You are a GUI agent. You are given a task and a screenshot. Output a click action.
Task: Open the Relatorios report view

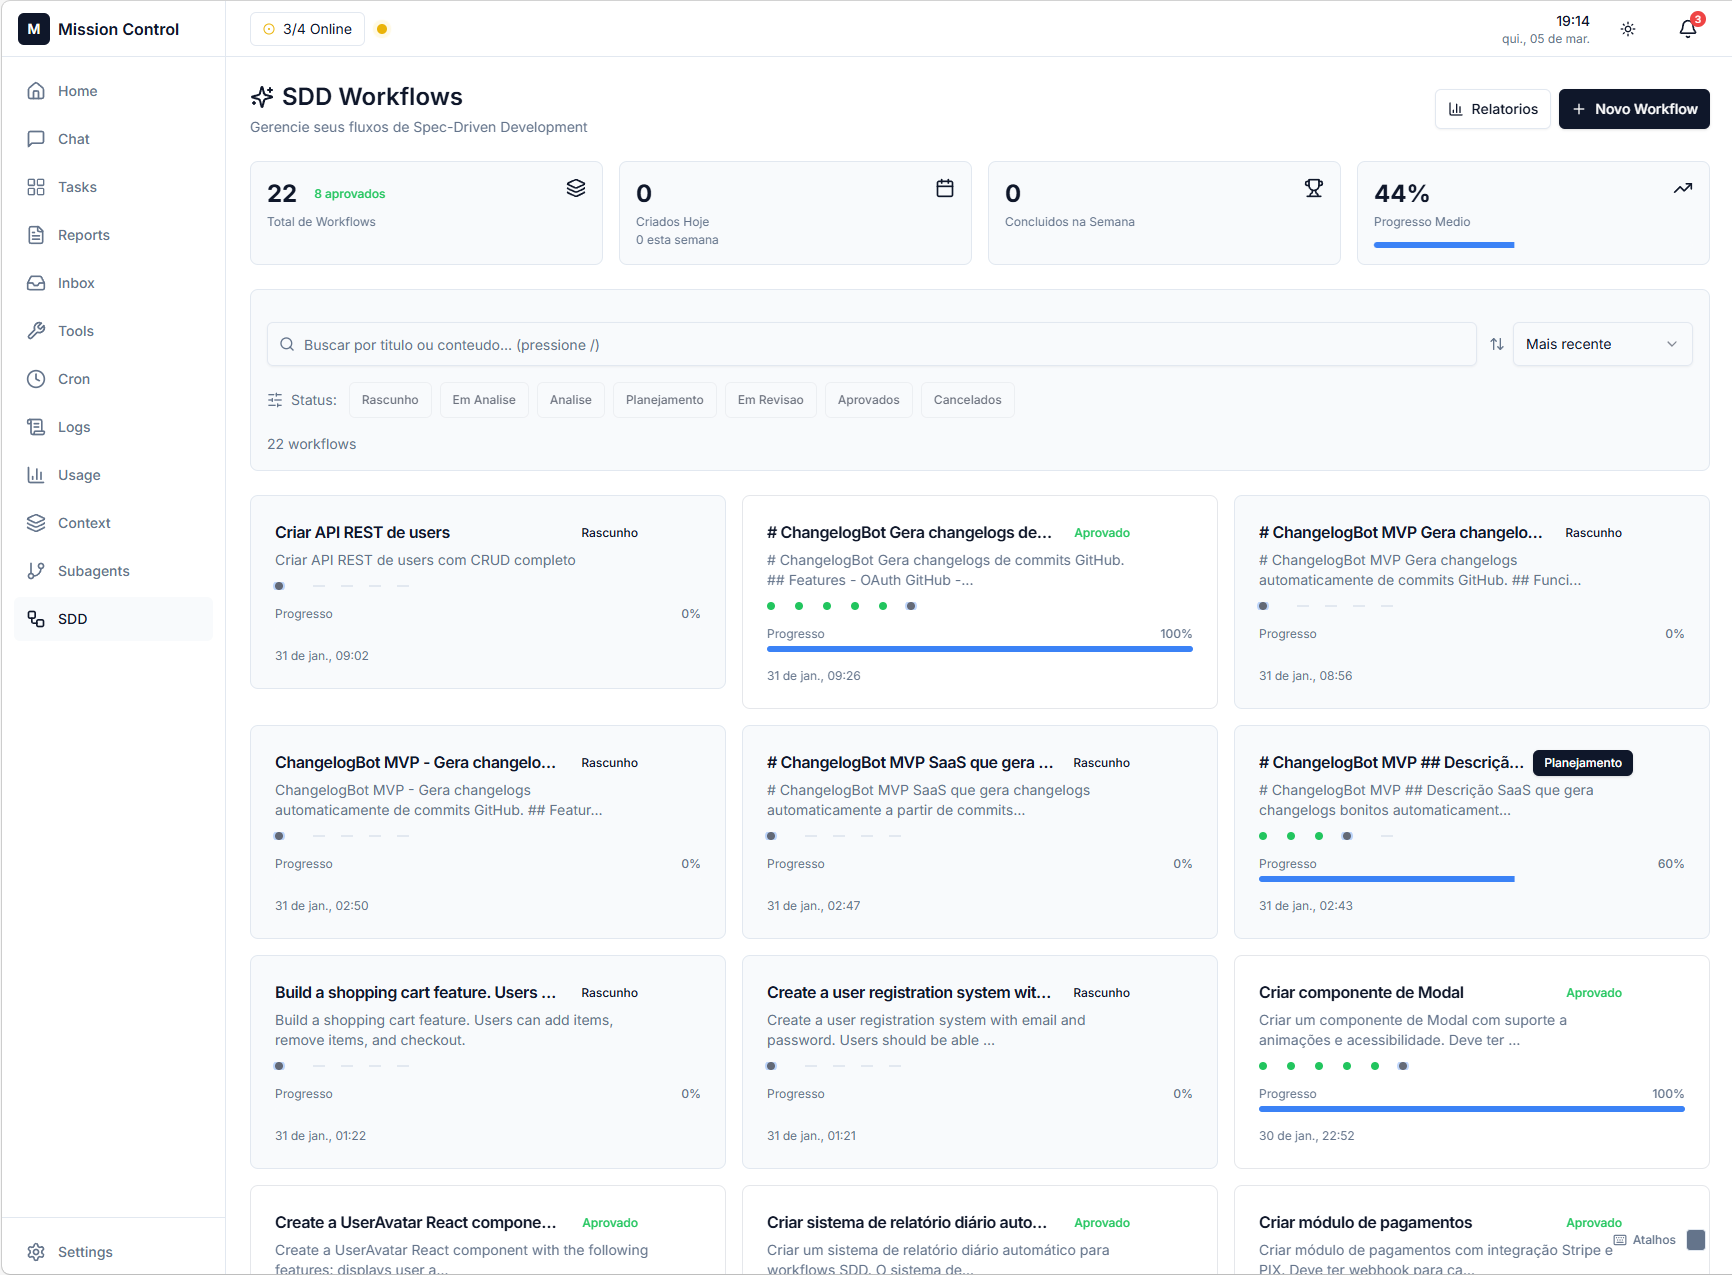[1492, 109]
